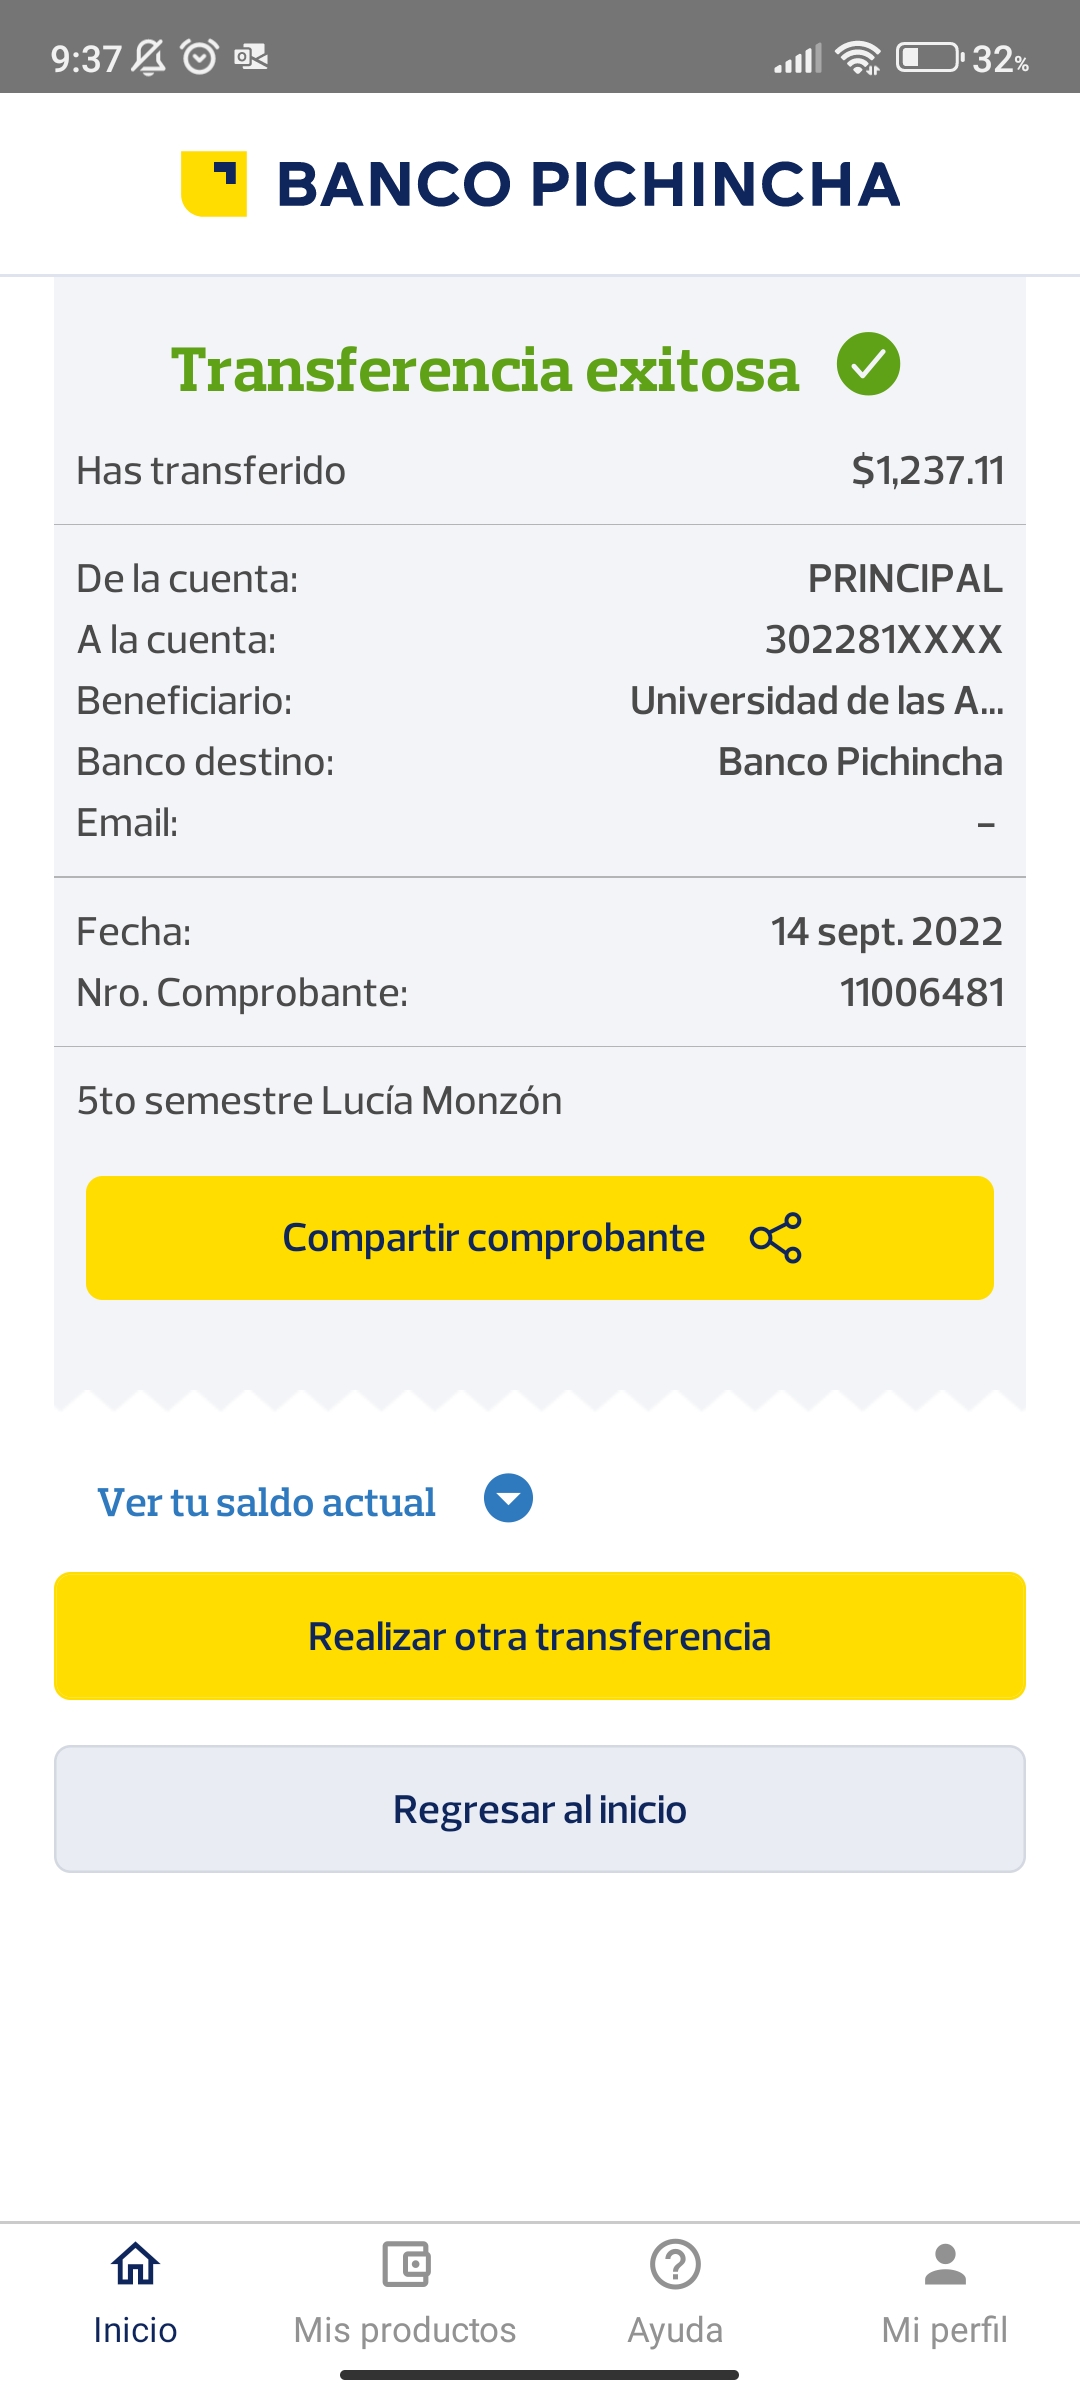
Task: Tap the green success checkmark icon
Action: [868, 364]
